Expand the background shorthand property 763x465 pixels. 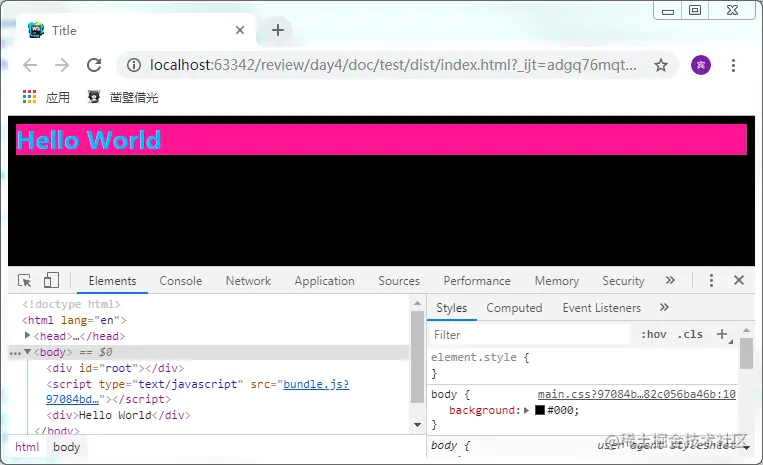point(527,411)
